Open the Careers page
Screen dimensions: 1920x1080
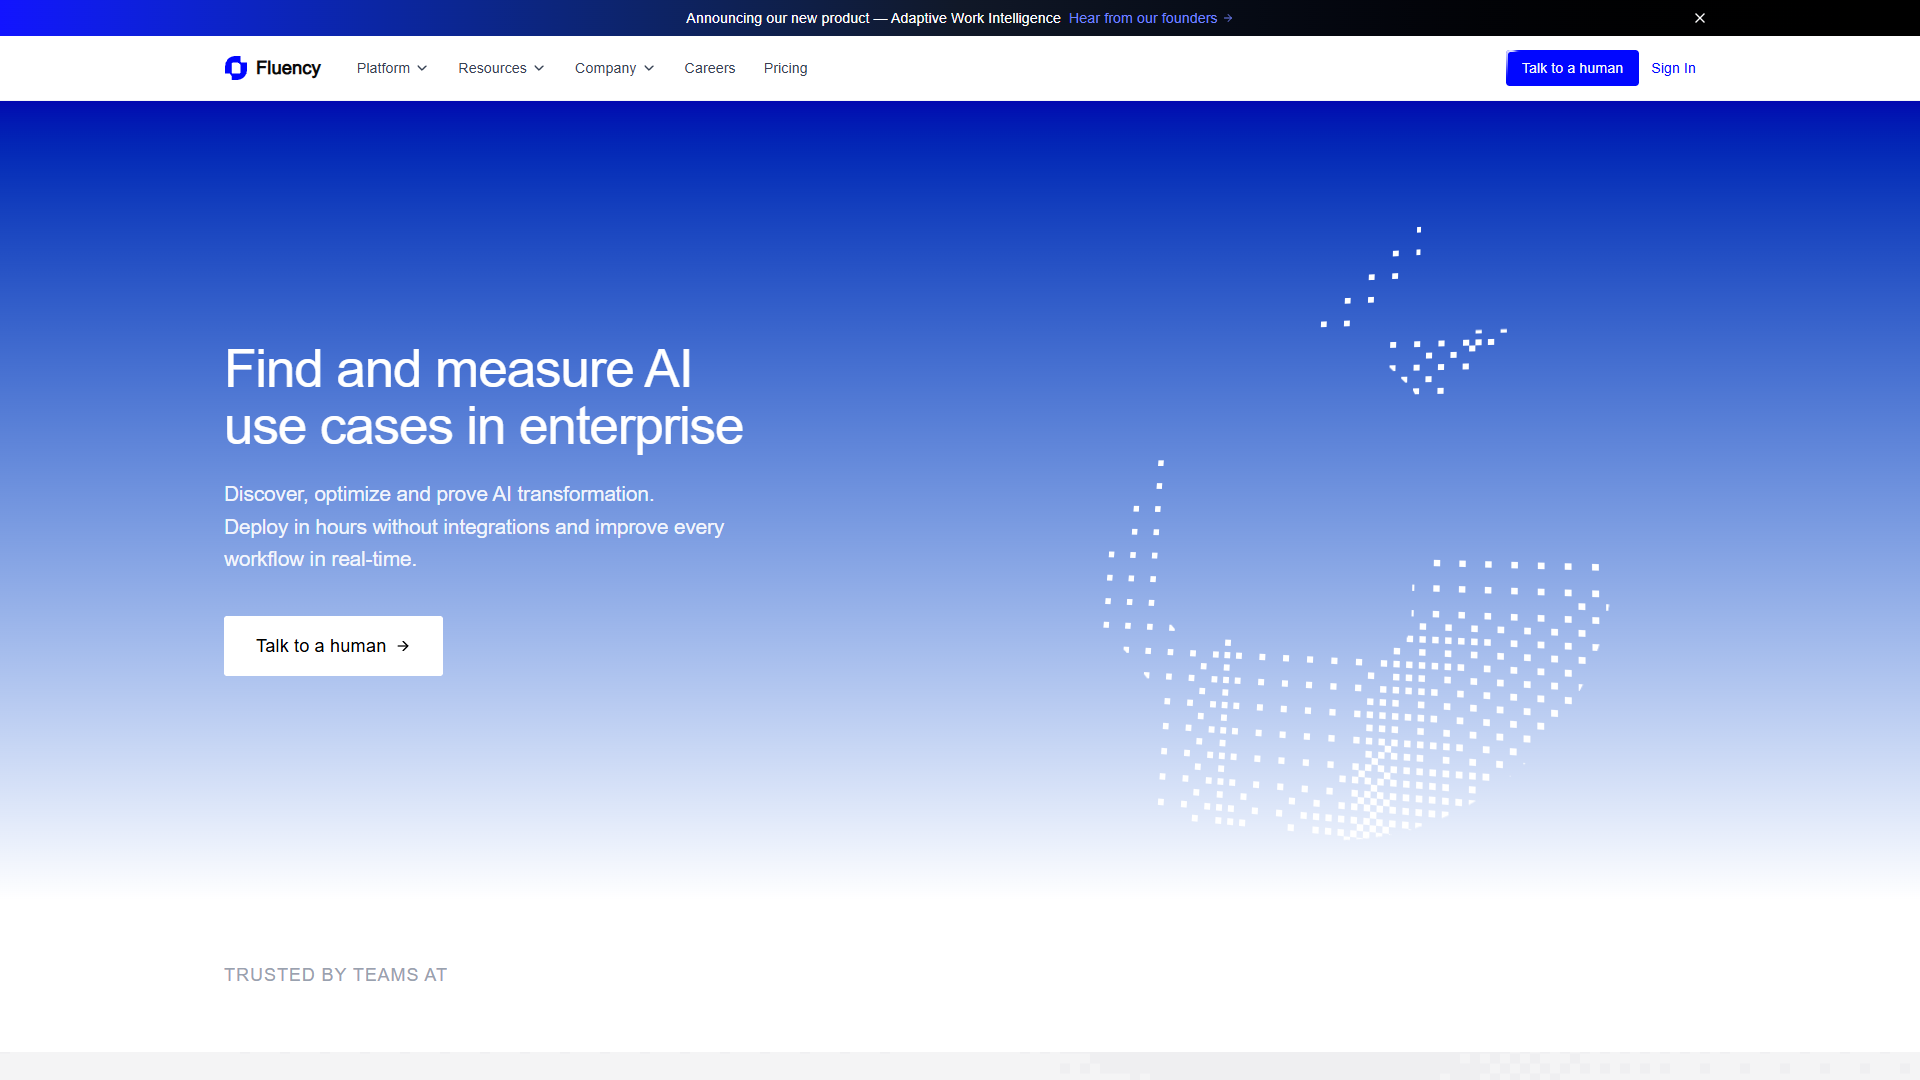[710, 68]
